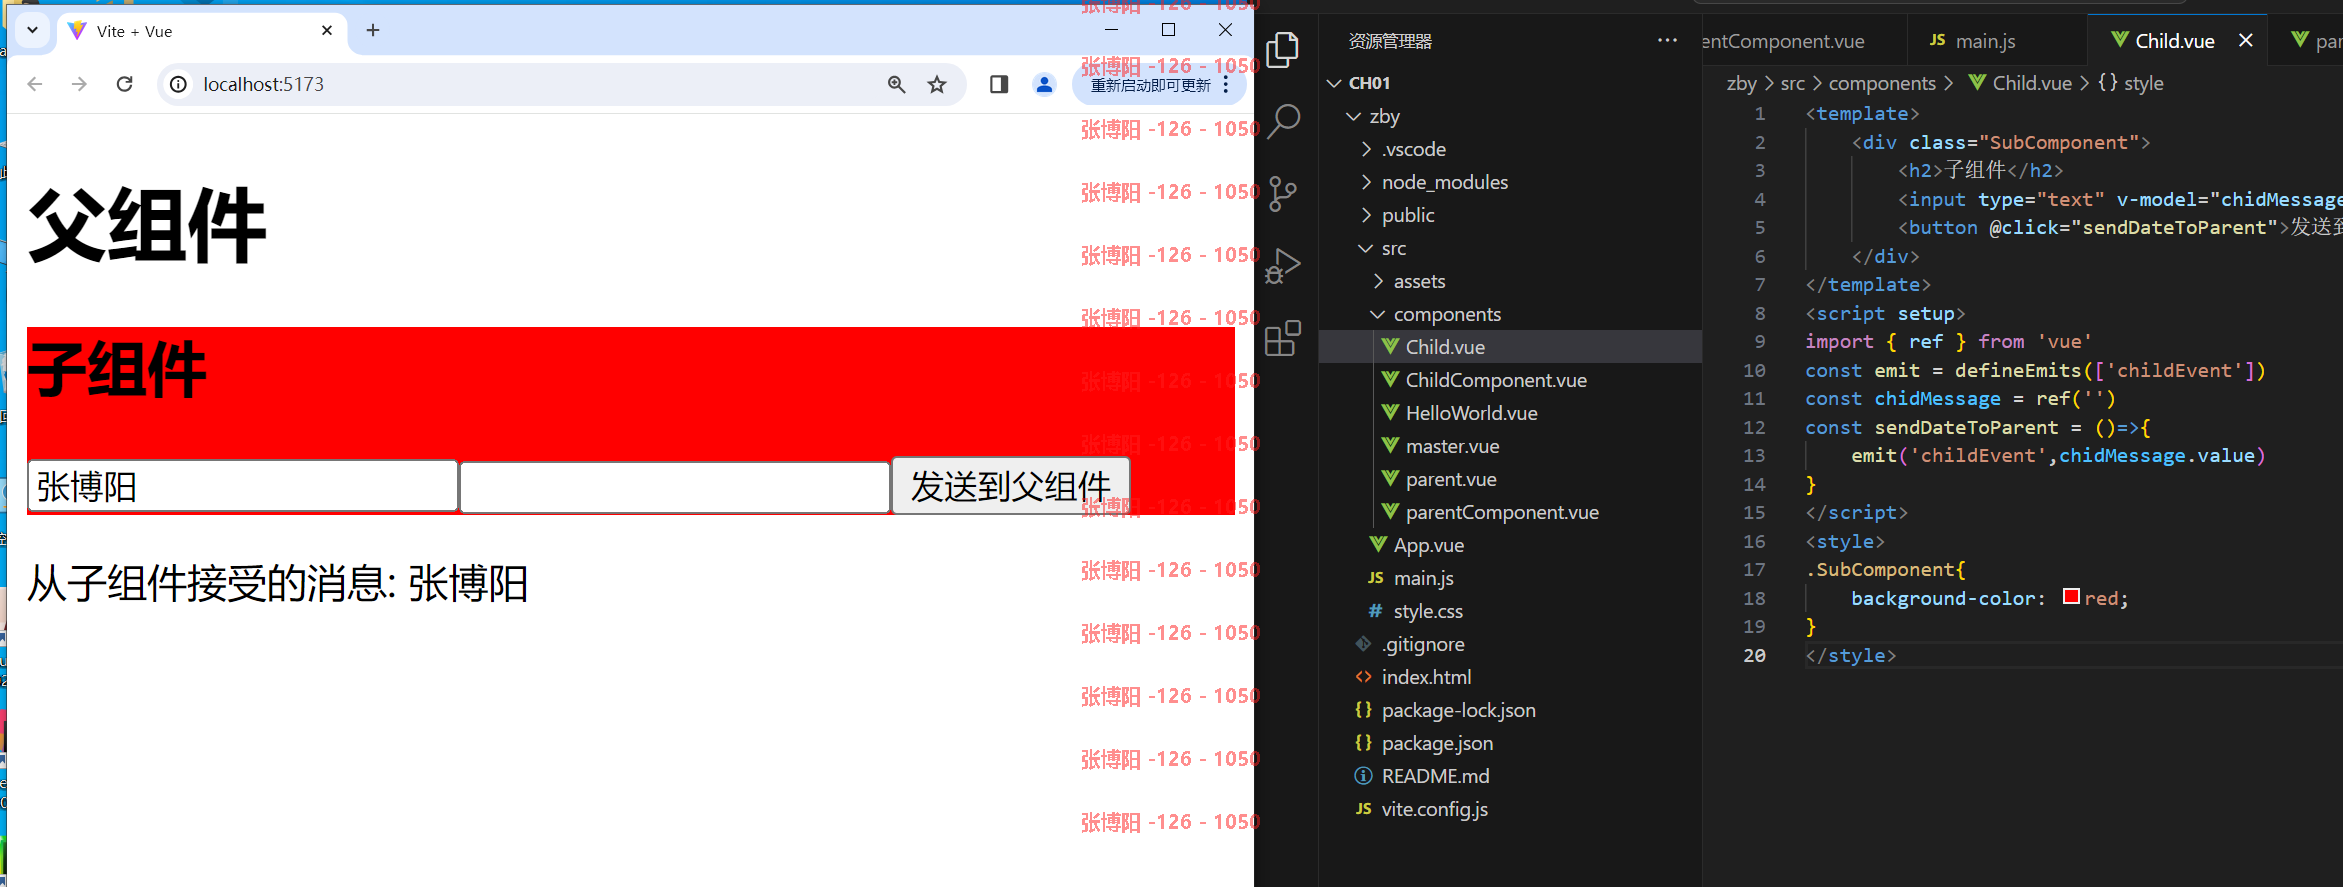
Task: Open the Search view in VS Code
Action: coord(1283,121)
